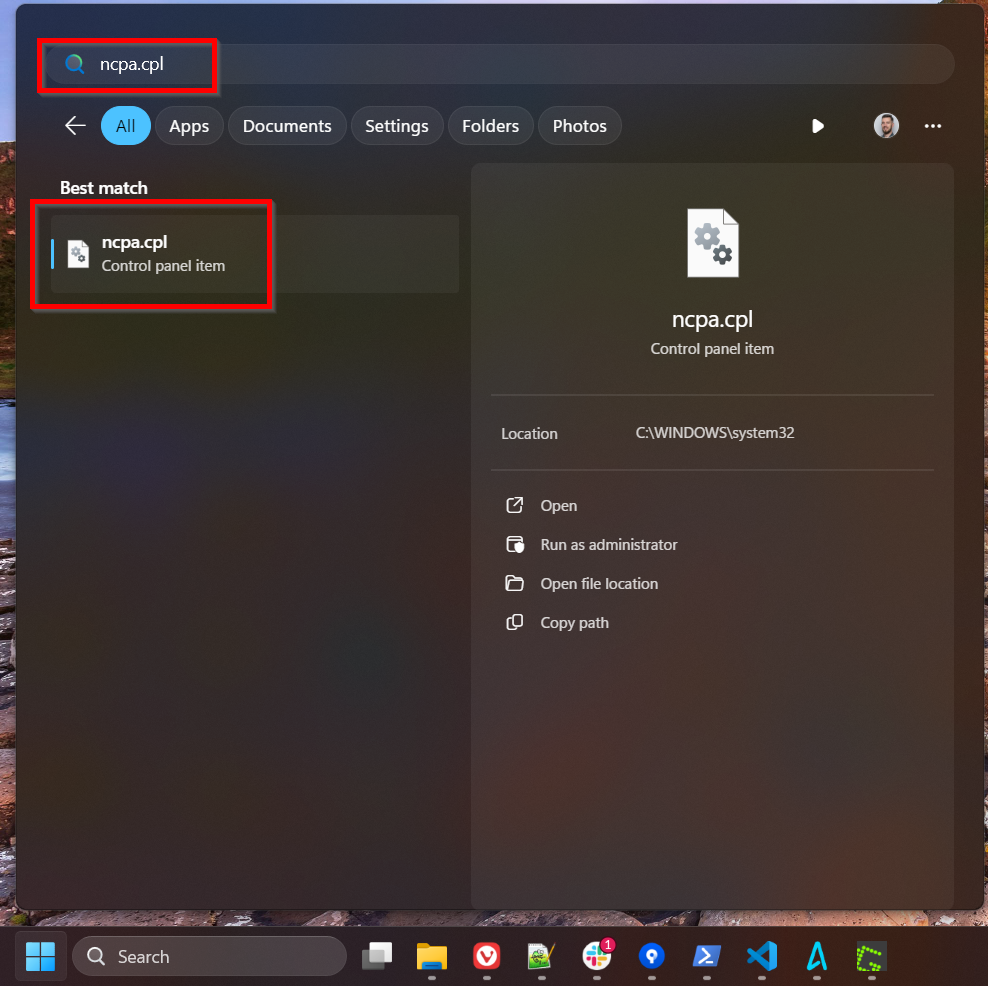The width and height of the screenshot is (988, 986).
Task: Click the large ncpa.cpl icon in preview pane
Action: (x=712, y=243)
